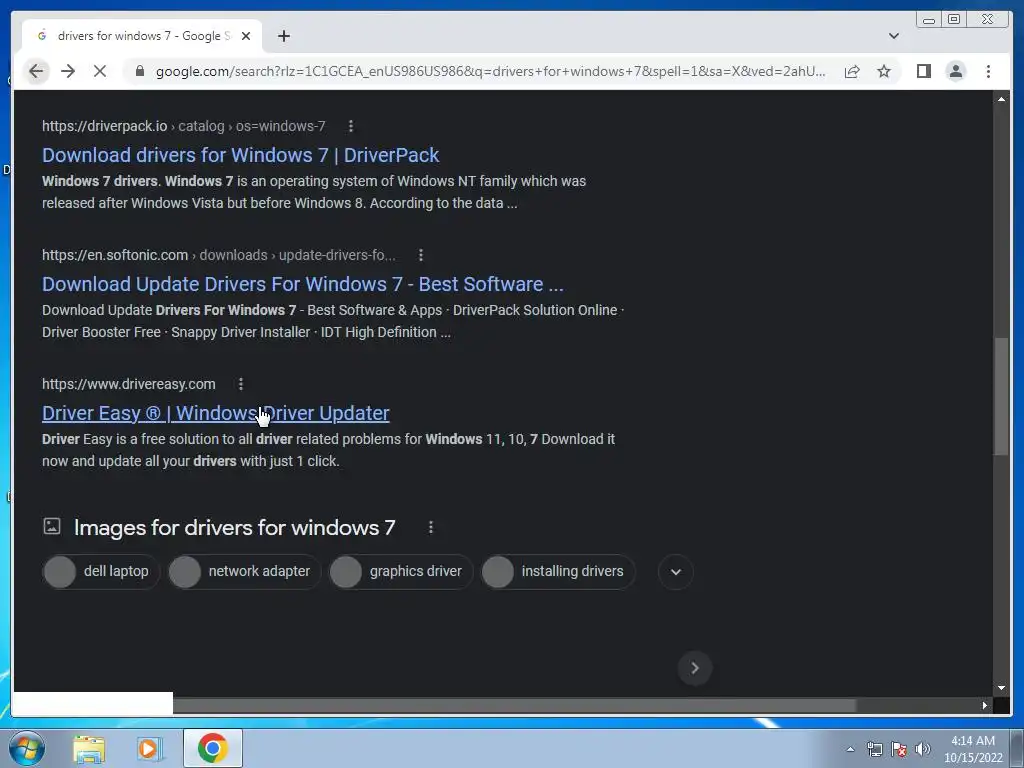Open the Chrome three-dot menu
The width and height of the screenshot is (1024, 768).
click(x=988, y=71)
